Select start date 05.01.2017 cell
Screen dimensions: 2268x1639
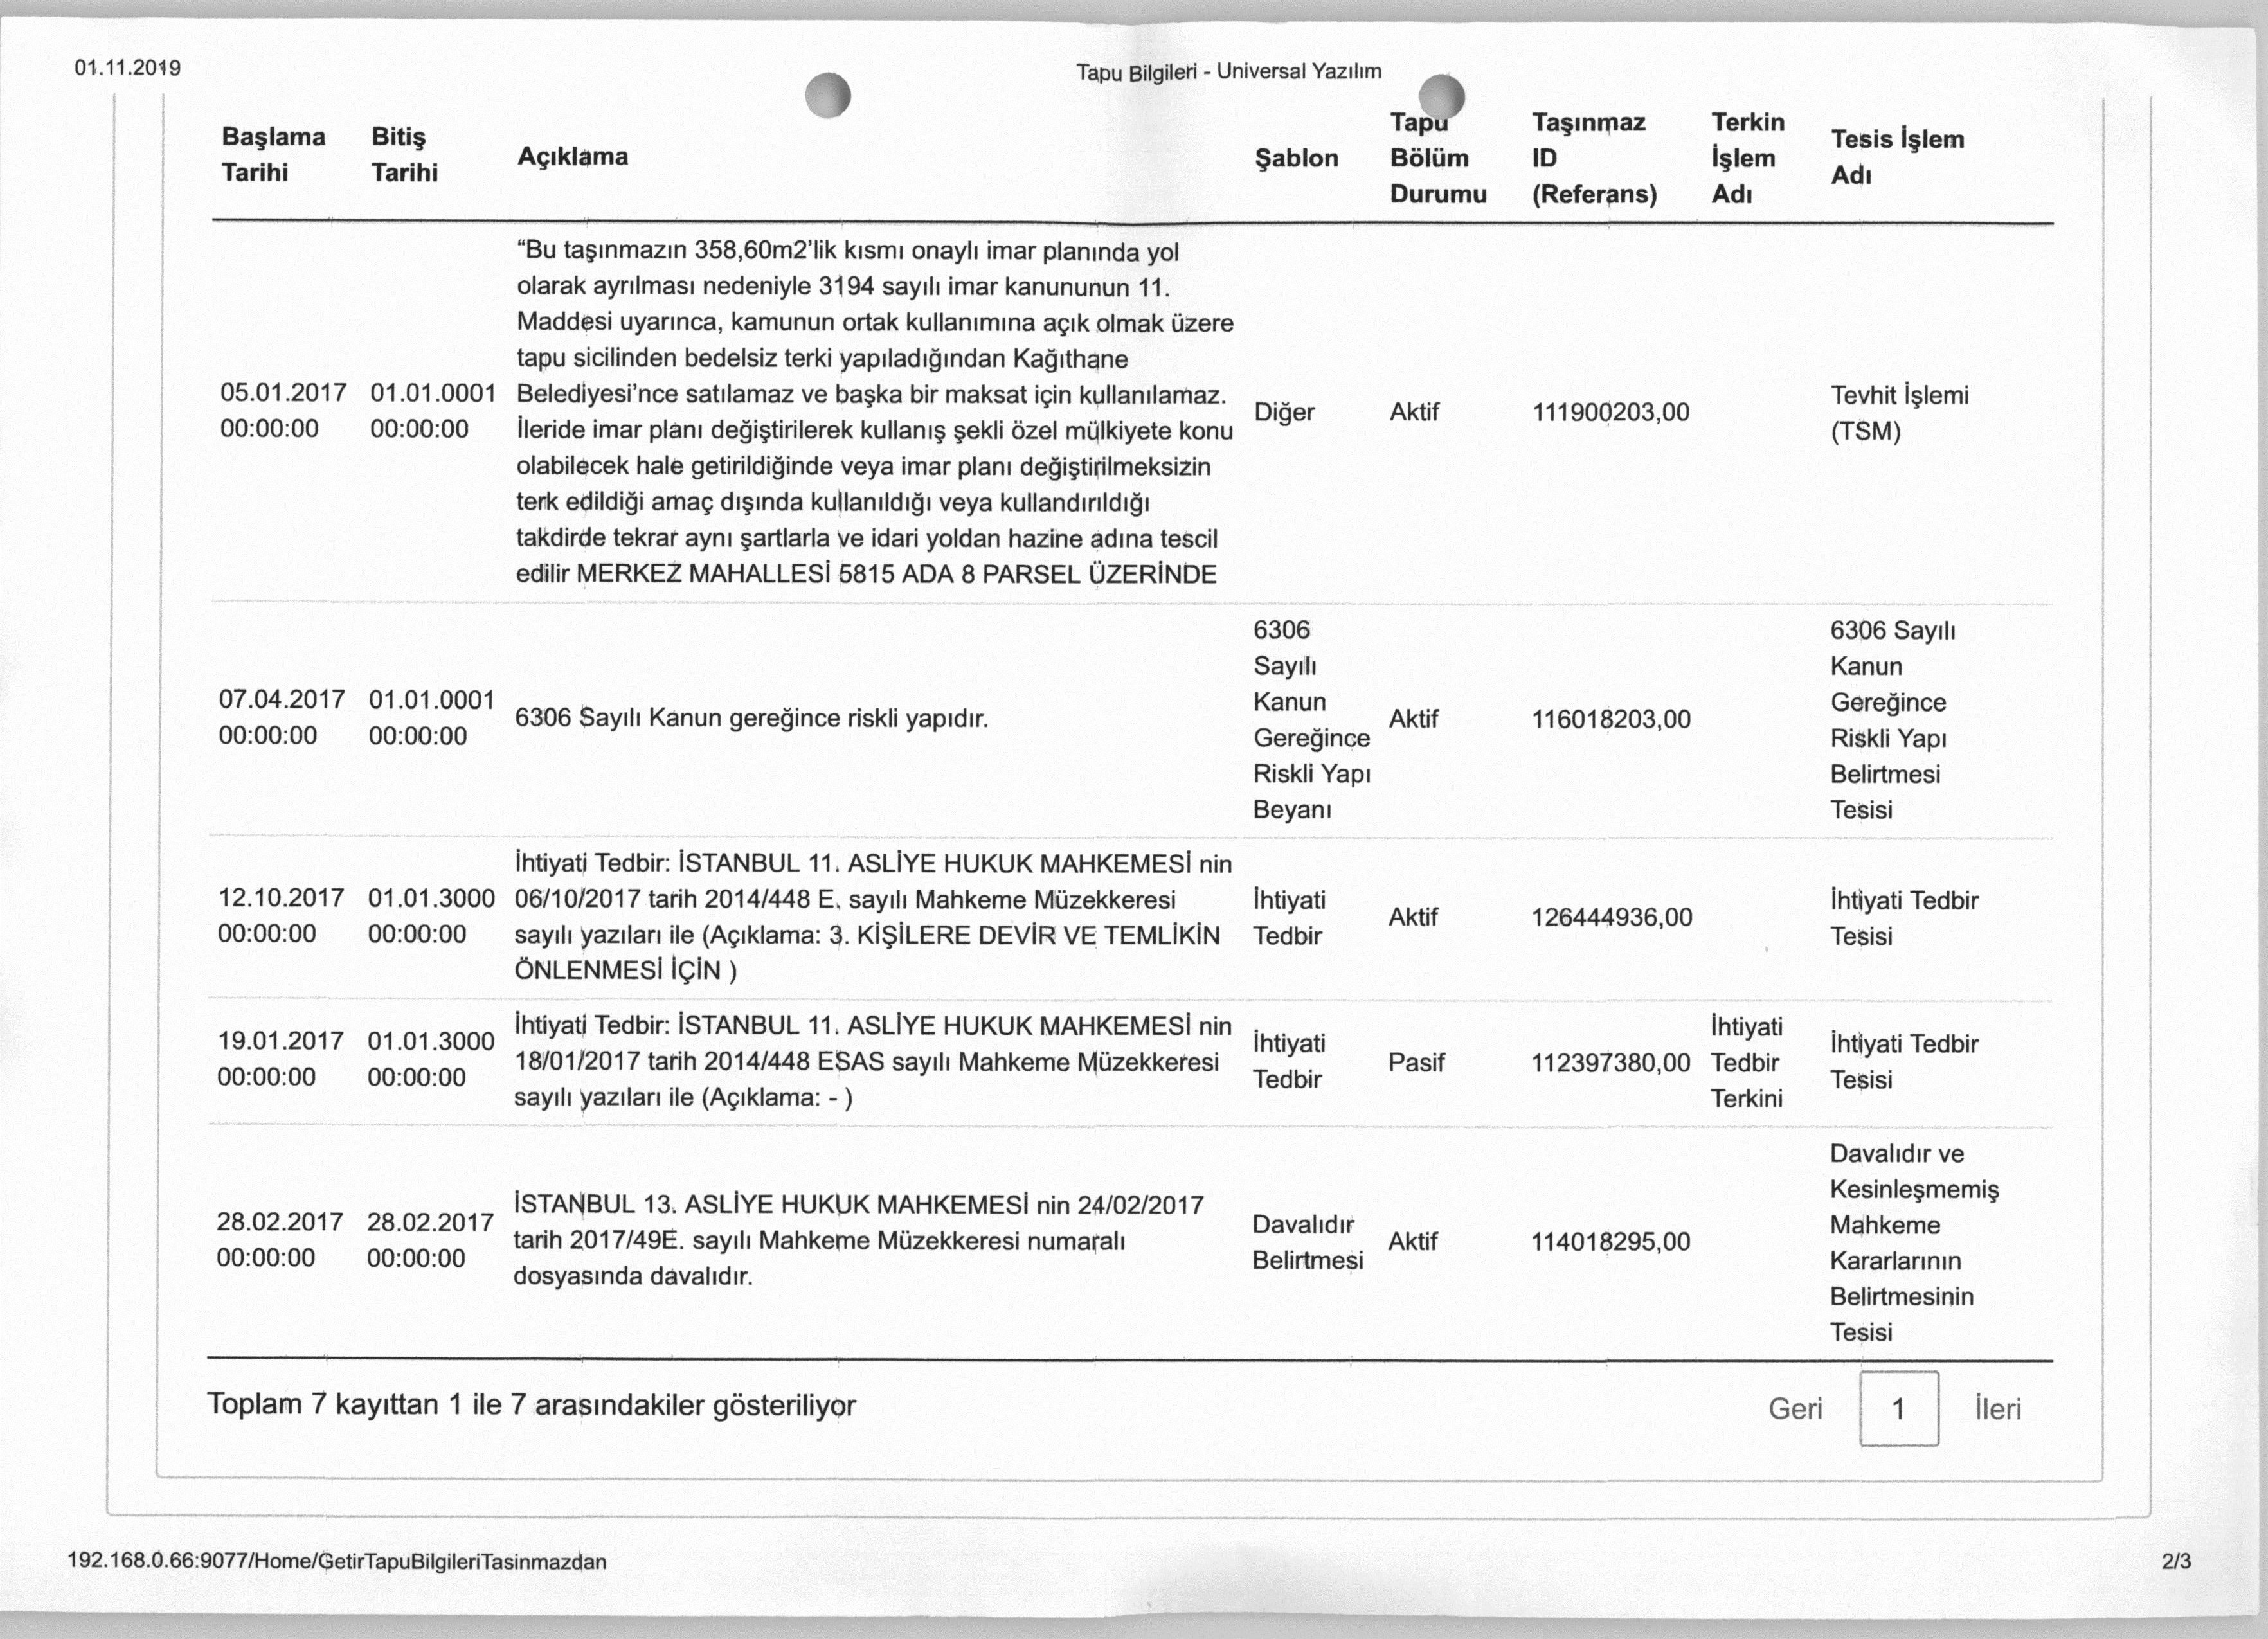pos(283,410)
